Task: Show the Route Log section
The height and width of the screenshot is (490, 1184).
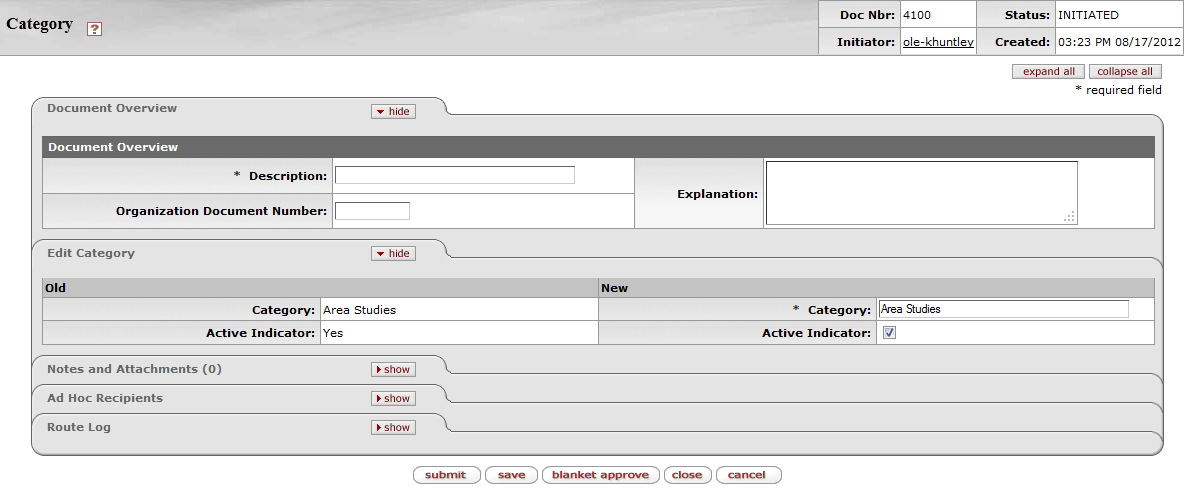Action: point(393,427)
